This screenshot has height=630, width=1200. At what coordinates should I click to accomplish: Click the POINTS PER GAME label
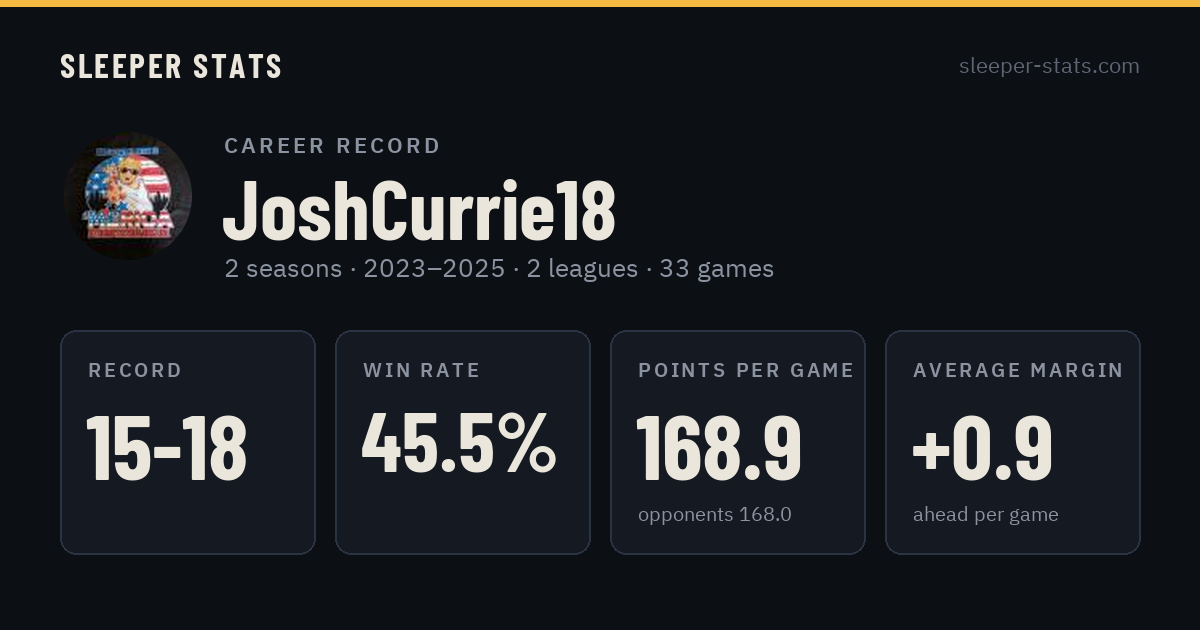coord(746,370)
